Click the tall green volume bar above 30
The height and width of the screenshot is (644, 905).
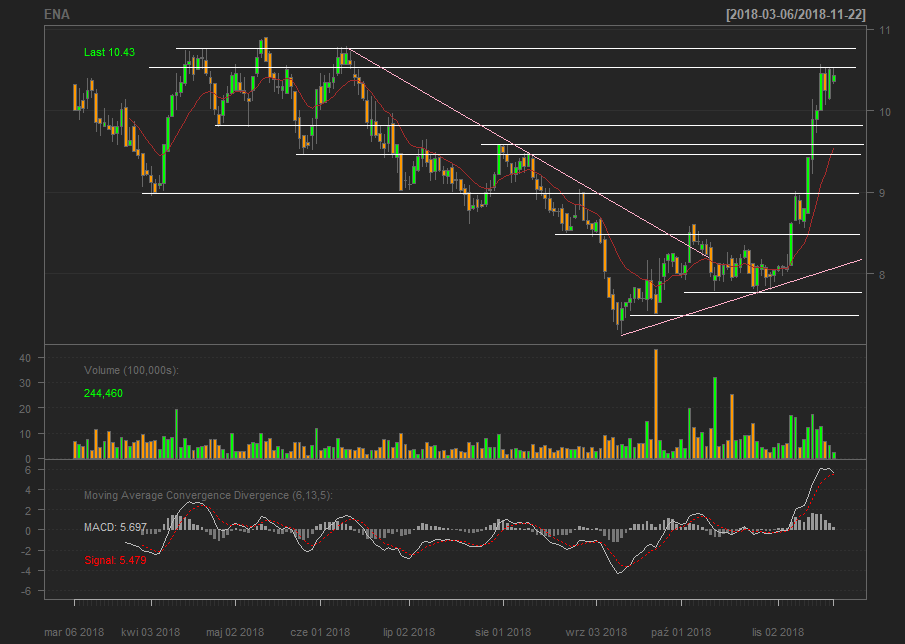coord(715,418)
